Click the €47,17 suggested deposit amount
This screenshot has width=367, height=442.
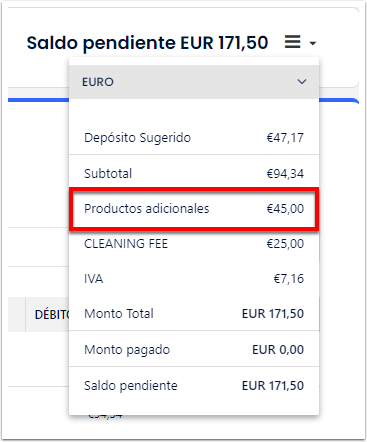coord(285,138)
